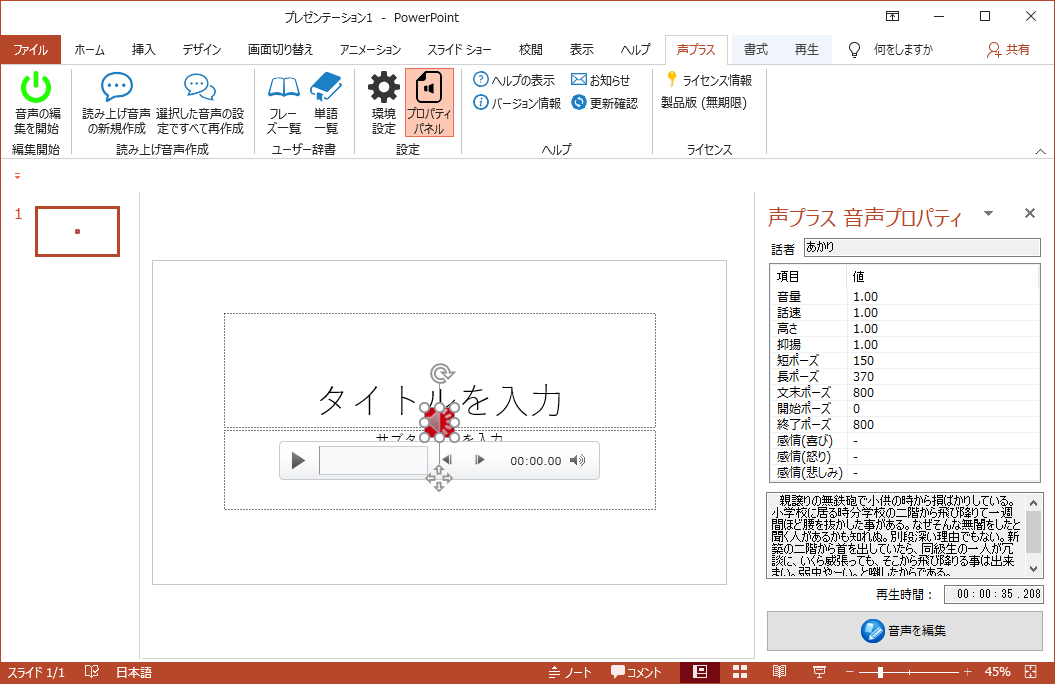The height and width of the screenshot is (684, 1055).
Task: Click the 話者 speaker field showing あかり
Action: tap(922, 248)
